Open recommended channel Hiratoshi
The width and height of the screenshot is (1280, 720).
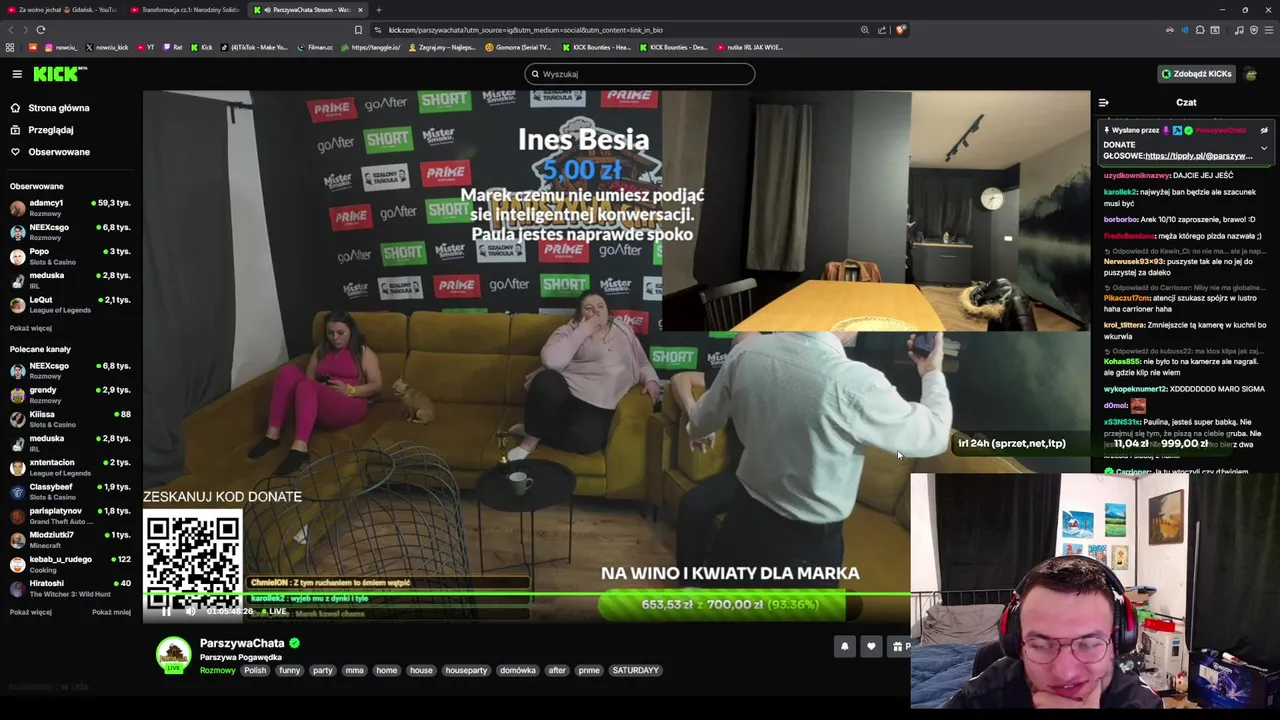[70, 587]
